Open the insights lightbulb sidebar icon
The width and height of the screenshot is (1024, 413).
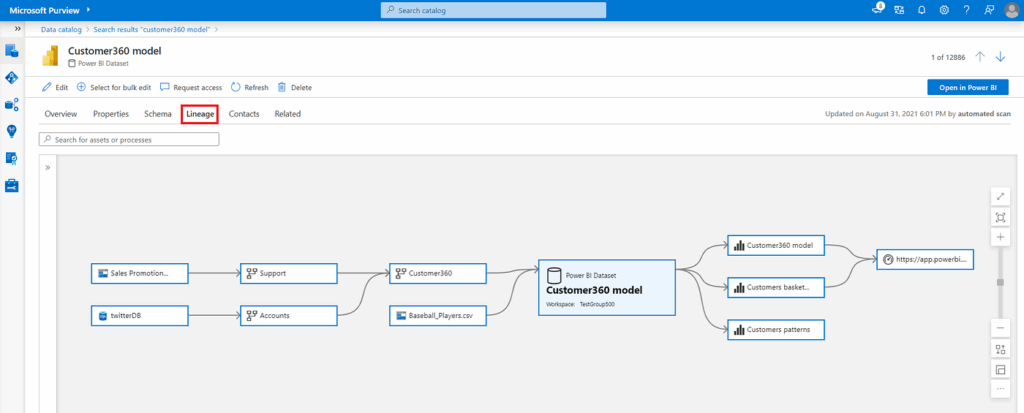(12, 131)
